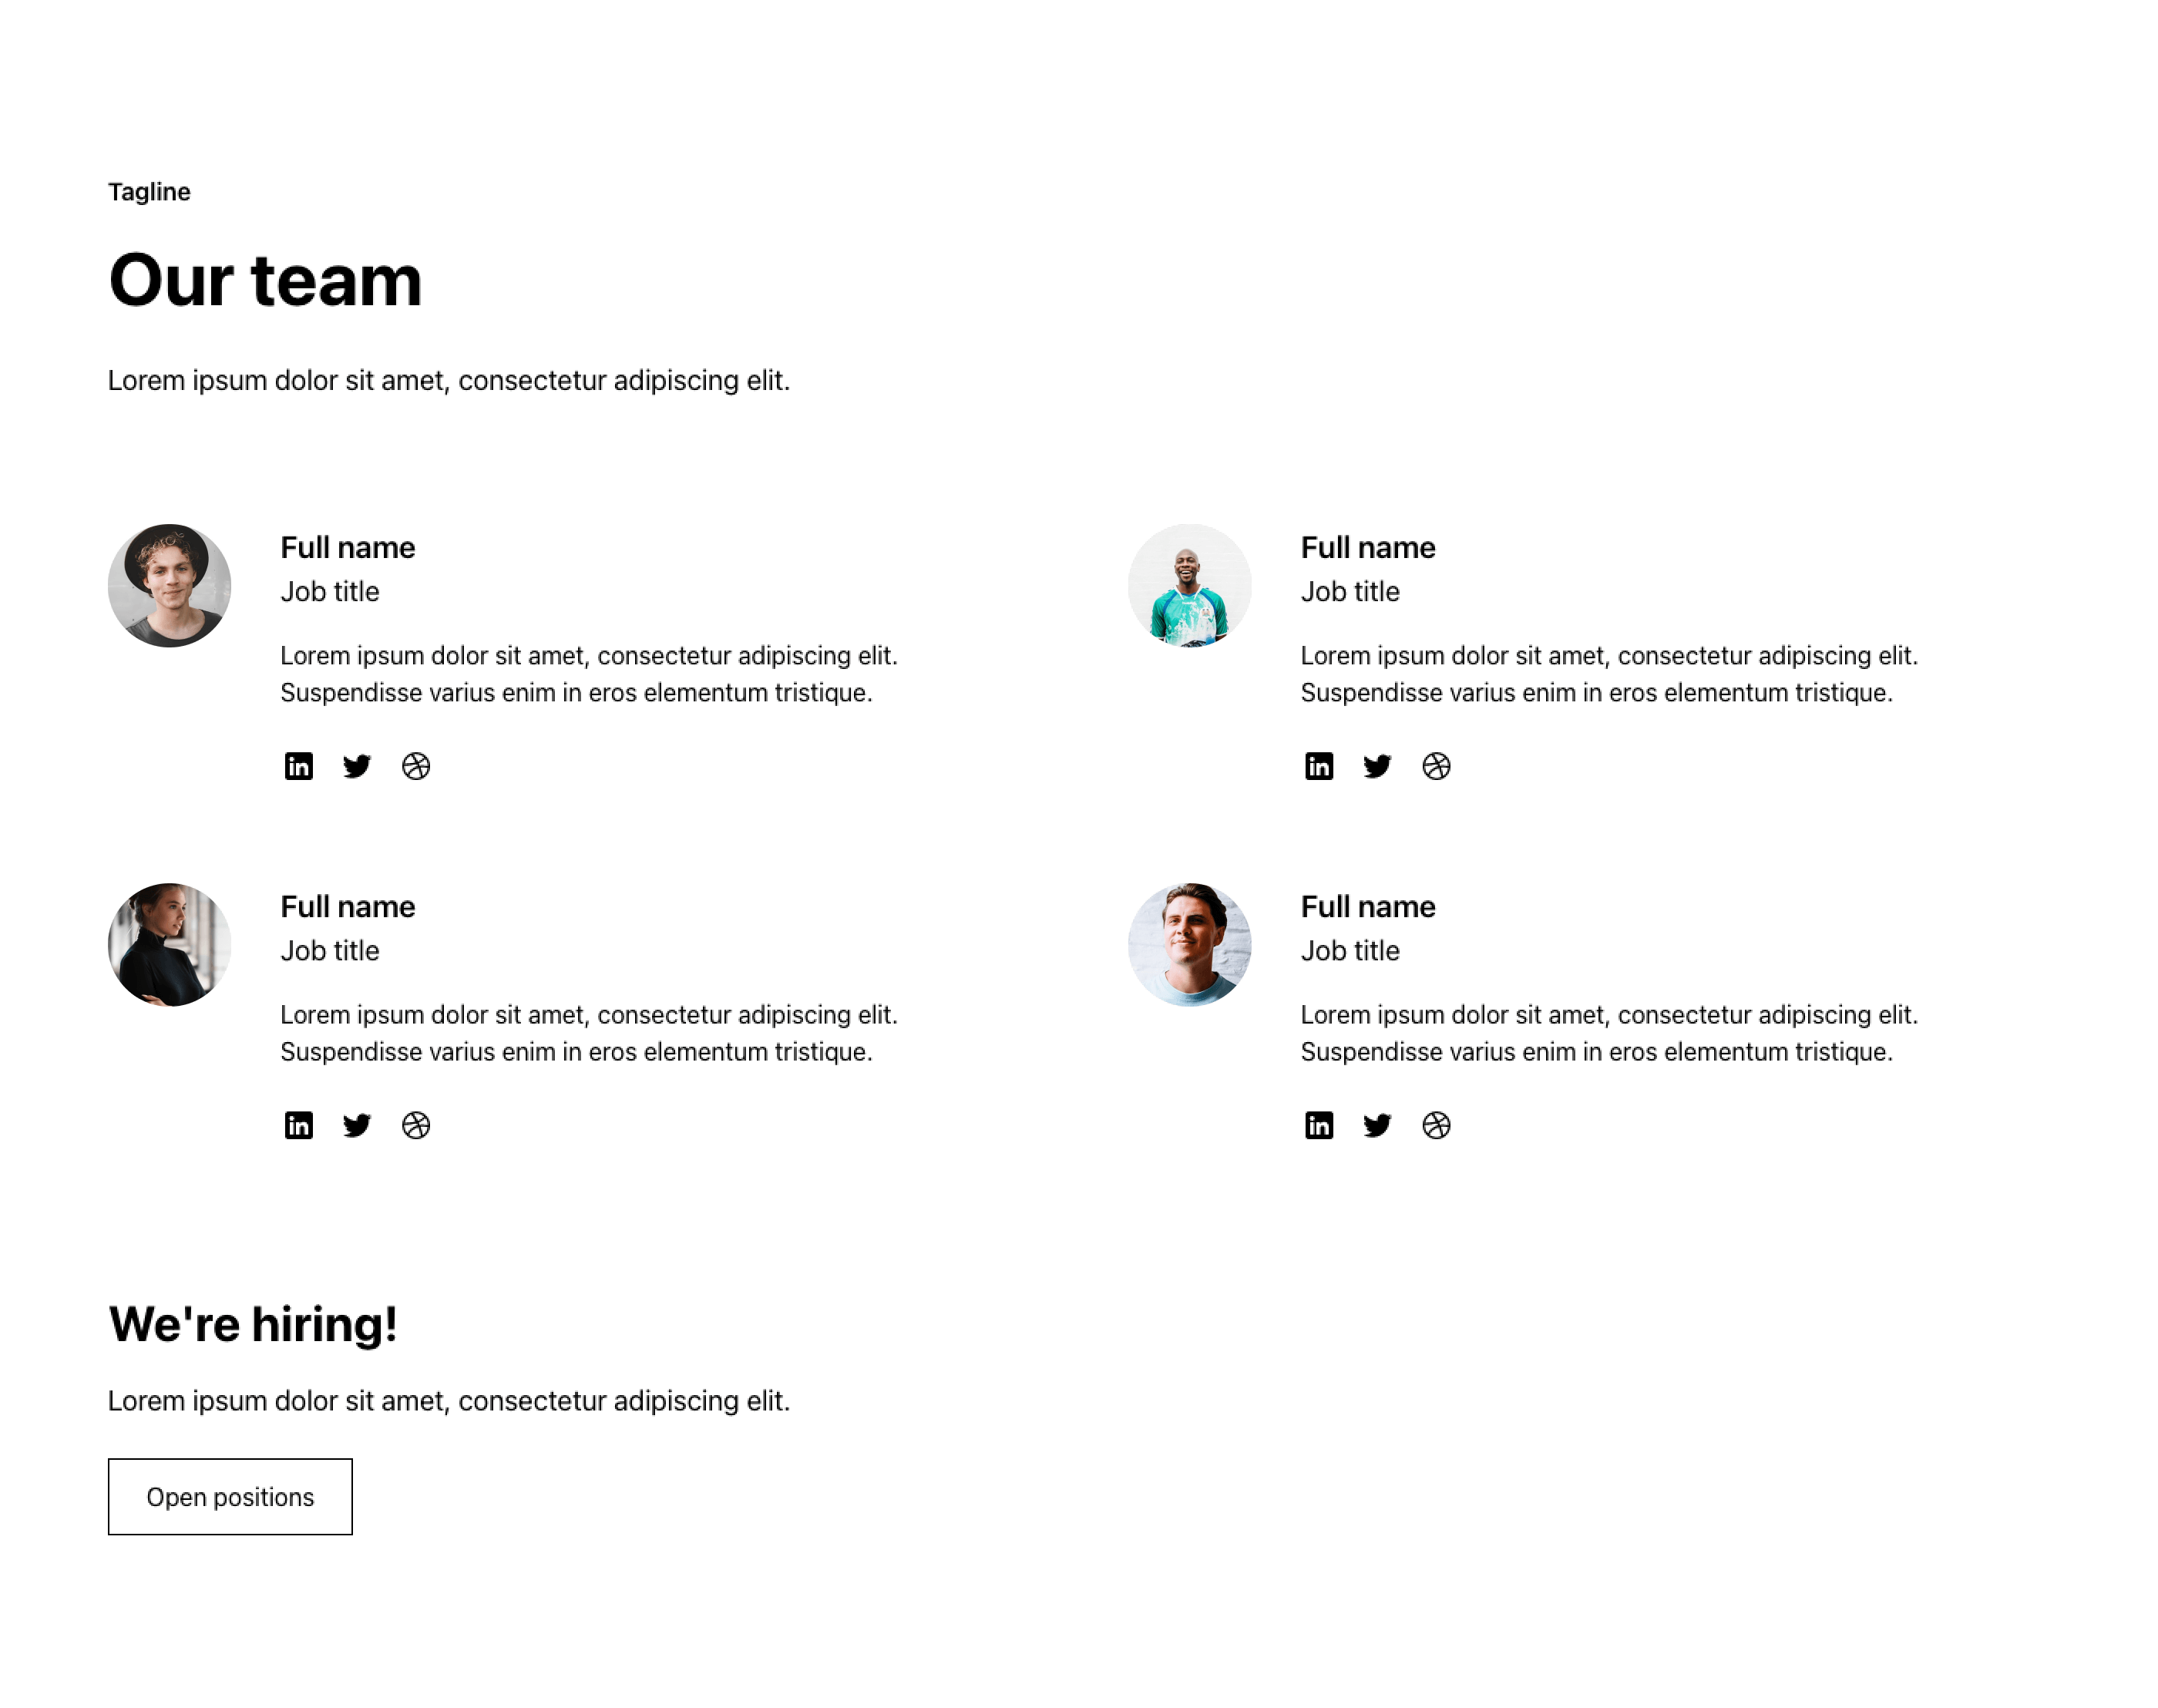Click the Open positions button
The width and height of the screenshot is (2158, 1708).
click(230, 1496)
